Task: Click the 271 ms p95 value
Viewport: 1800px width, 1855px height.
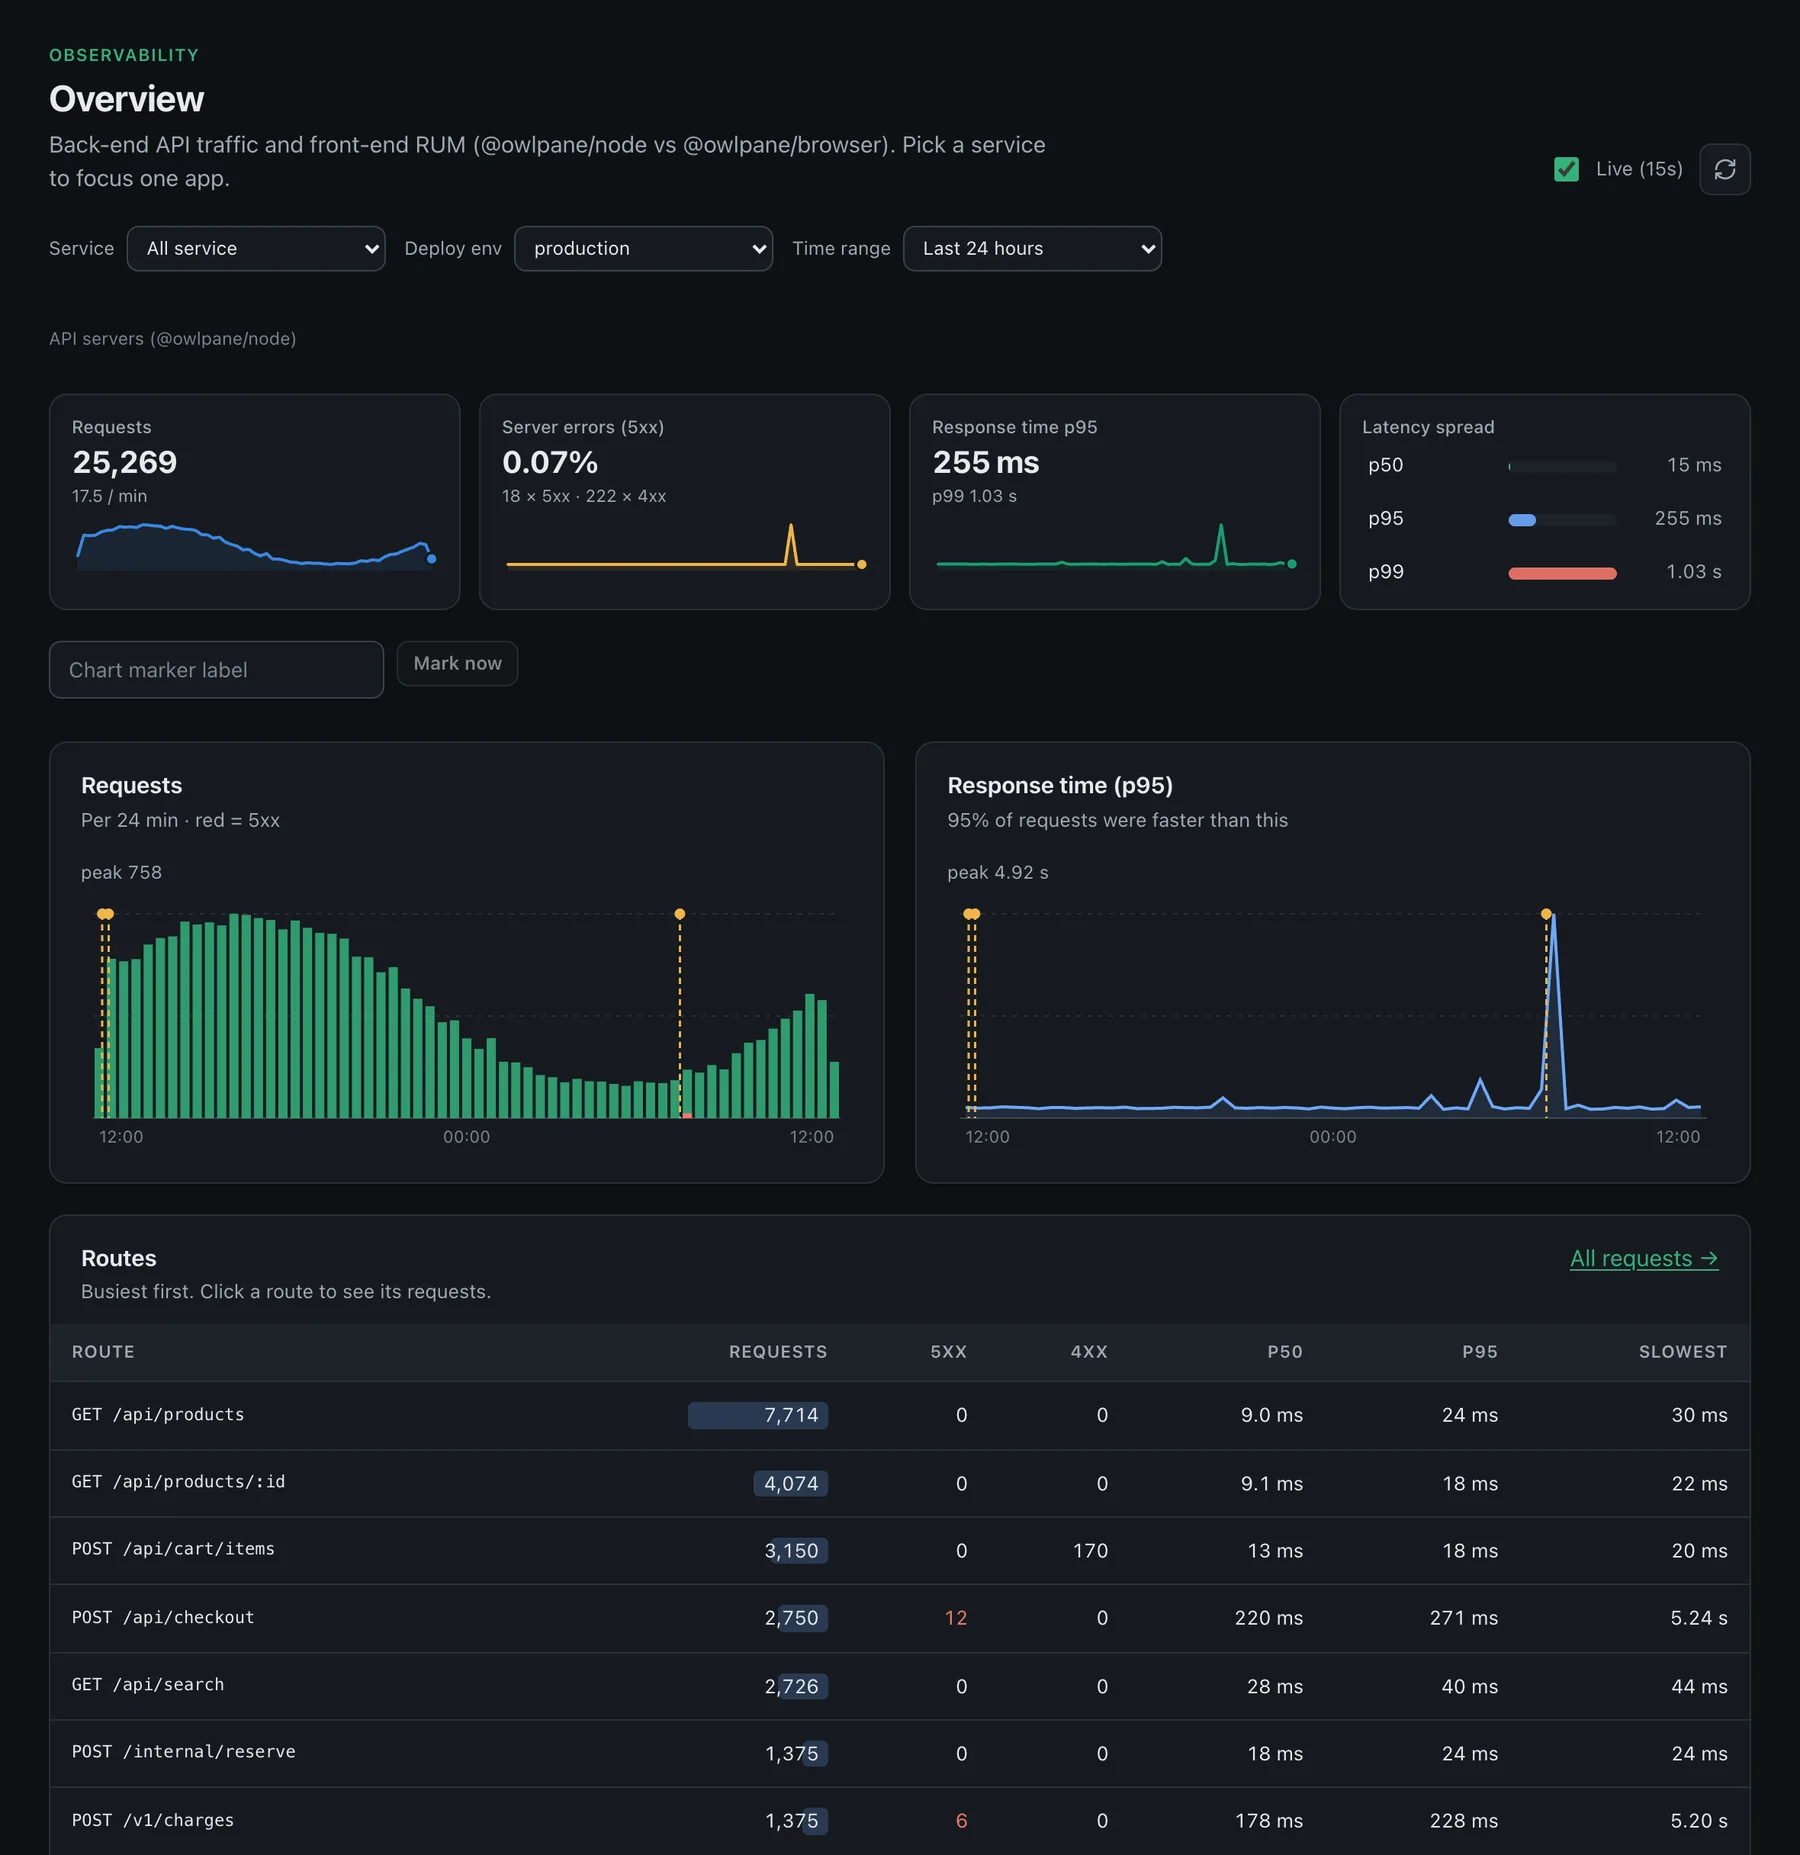Action: (1463, 1618)
